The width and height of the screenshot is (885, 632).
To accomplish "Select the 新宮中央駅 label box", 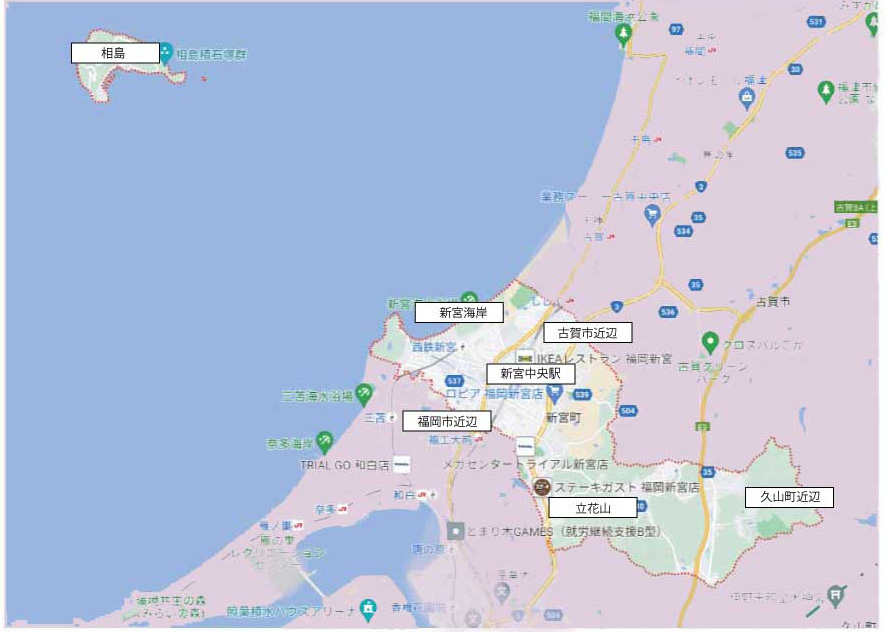I will coord(530,373).
